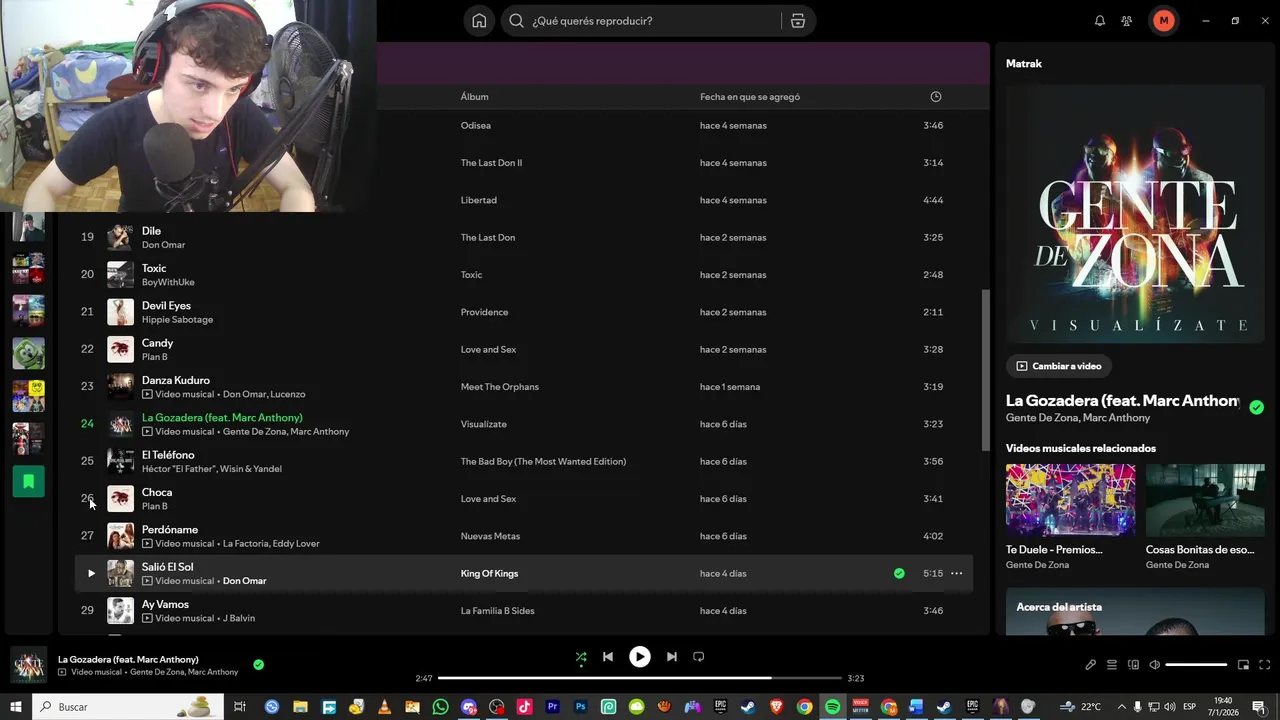This screenshot has height=720, width=1280.
Task: Select track 'Ay Vamos'
Action: (165, 604)
